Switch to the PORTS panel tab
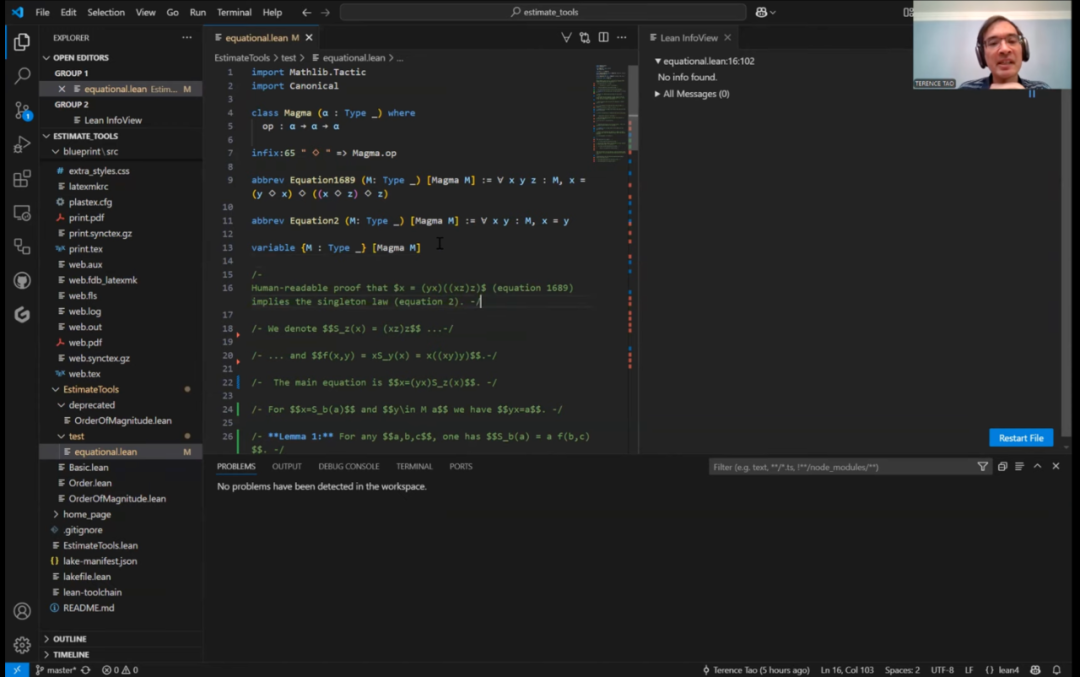This screenshot has height=677, width=1080. click(461, 466)
